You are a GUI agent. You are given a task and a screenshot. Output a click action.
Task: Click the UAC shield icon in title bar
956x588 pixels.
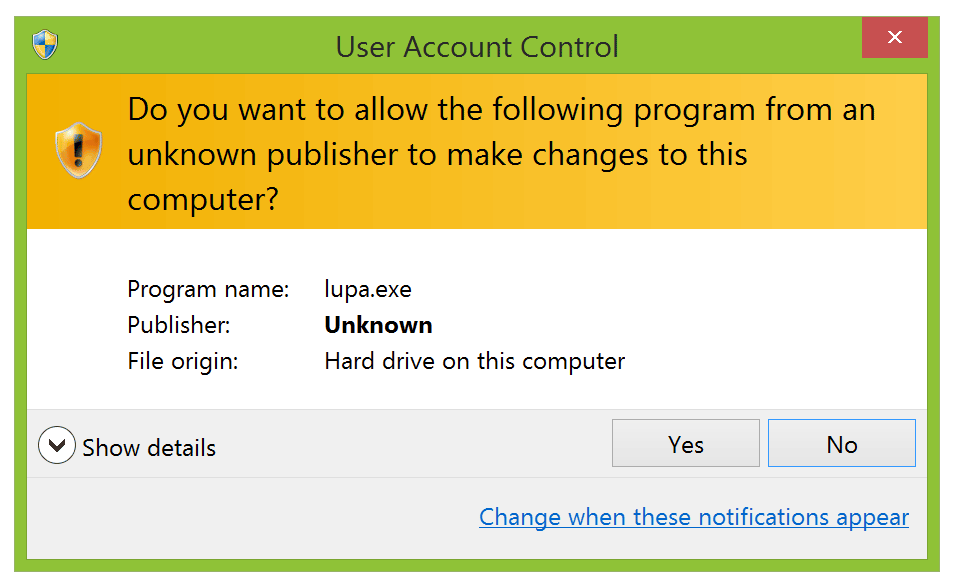pyautogui.click(x=45, y=44)
